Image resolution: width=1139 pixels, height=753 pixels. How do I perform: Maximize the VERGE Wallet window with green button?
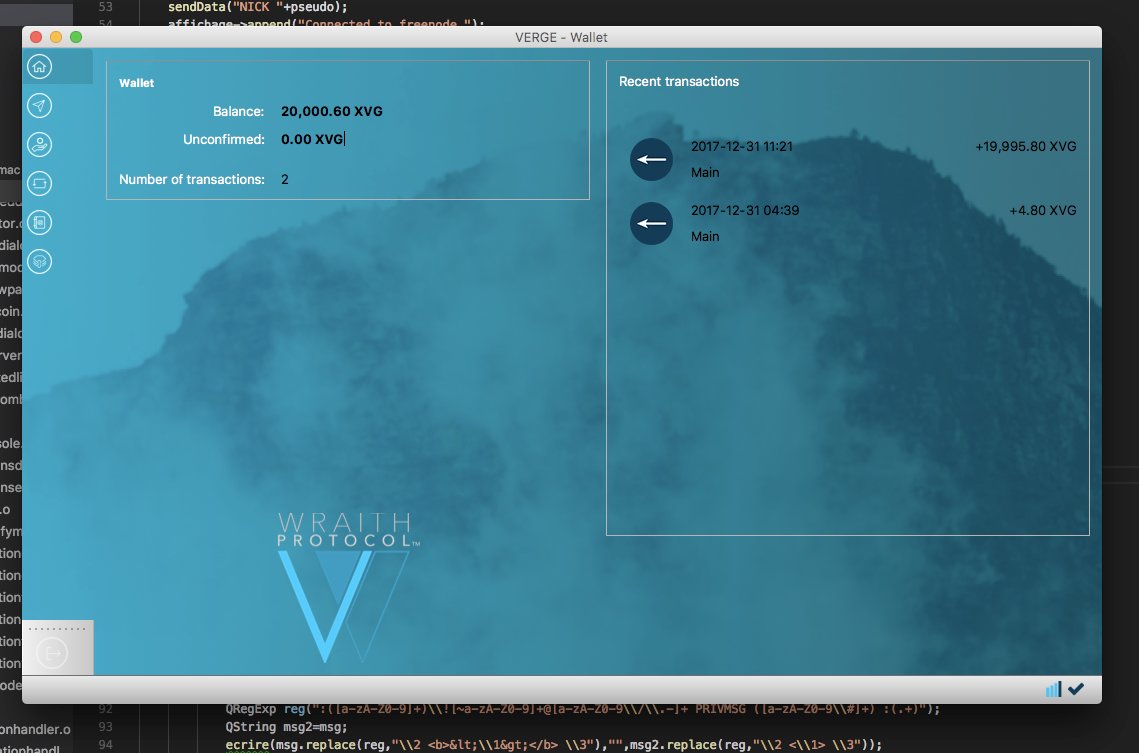click(76, 37)
